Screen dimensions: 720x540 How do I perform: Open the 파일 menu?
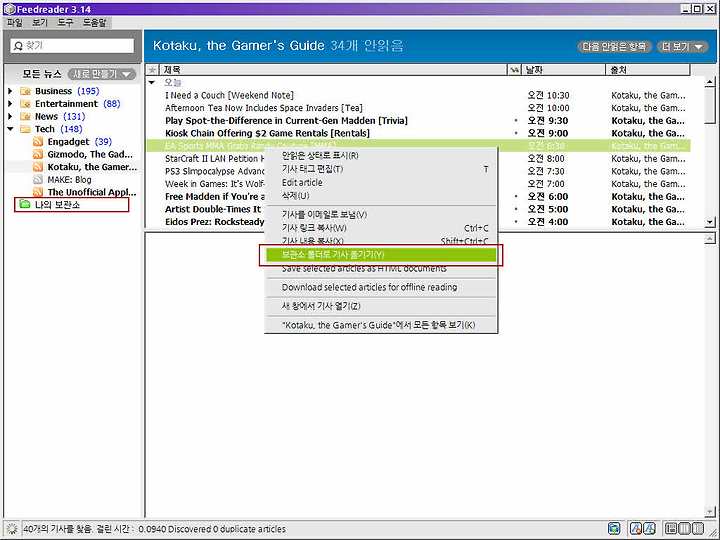click(15, 22)
